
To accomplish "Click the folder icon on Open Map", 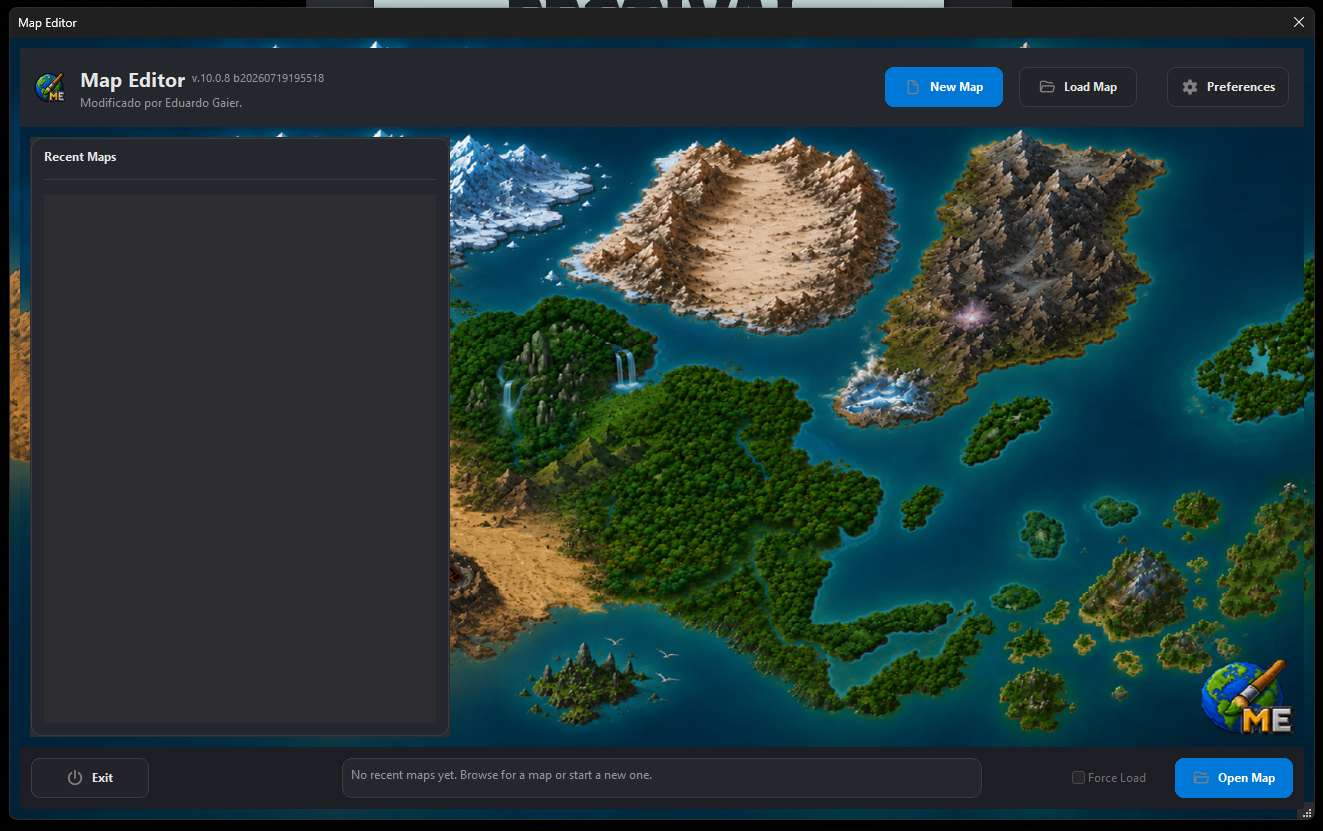I will [x=1201, y=778].
